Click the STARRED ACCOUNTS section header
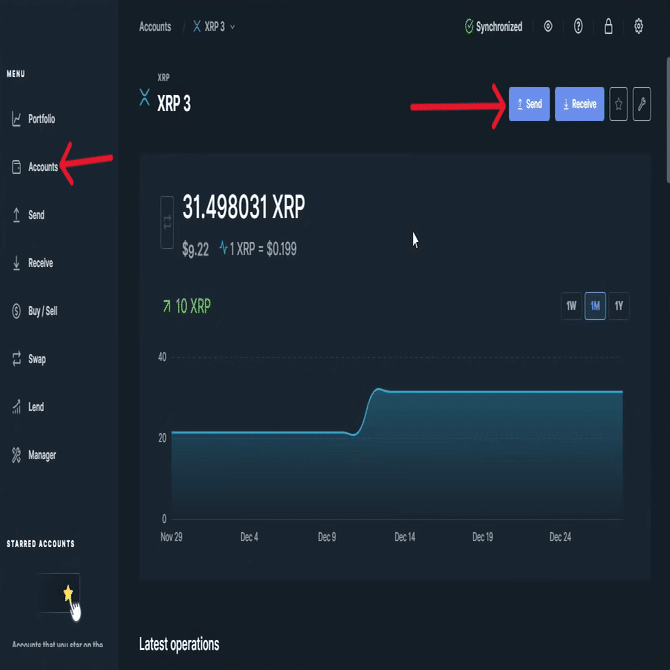Image resolution: width=670 pixels, height=670 pixels. (41, 544)
